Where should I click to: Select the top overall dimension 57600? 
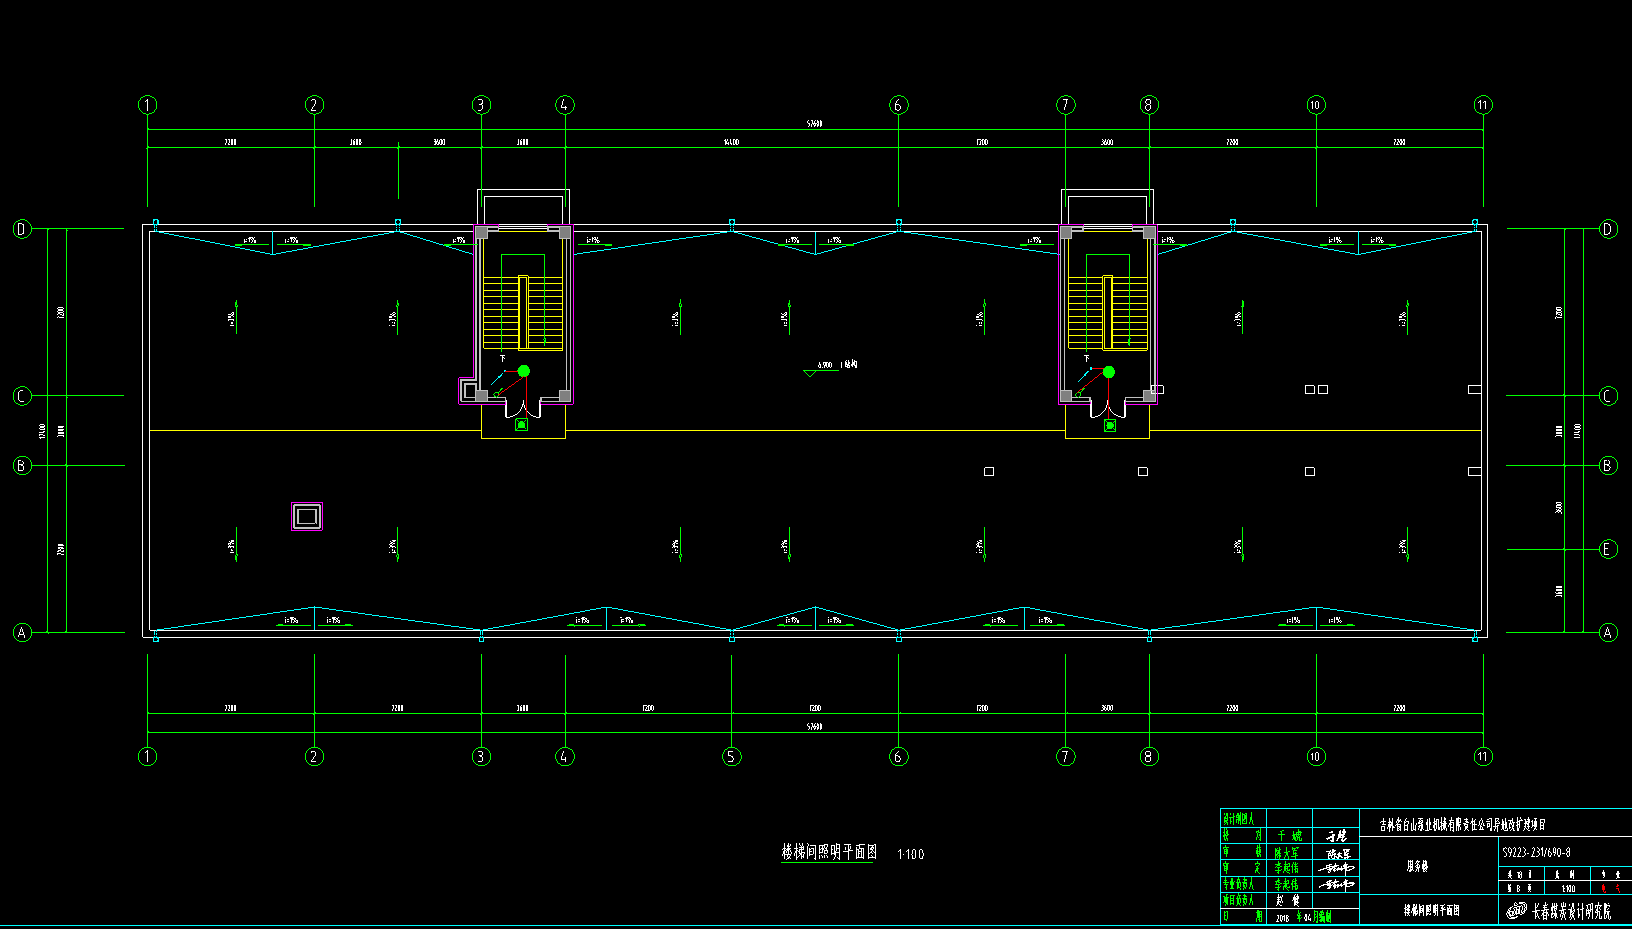point(815,124)
